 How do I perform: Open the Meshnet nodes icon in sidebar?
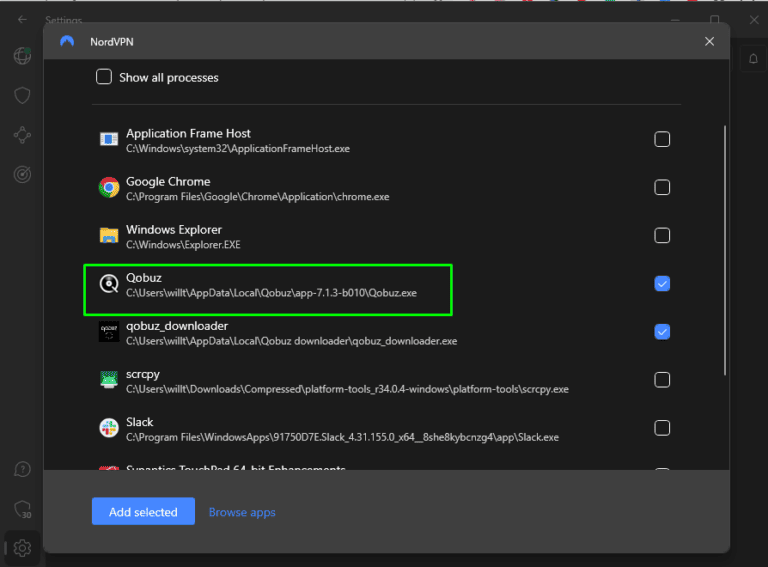(22, 135)
